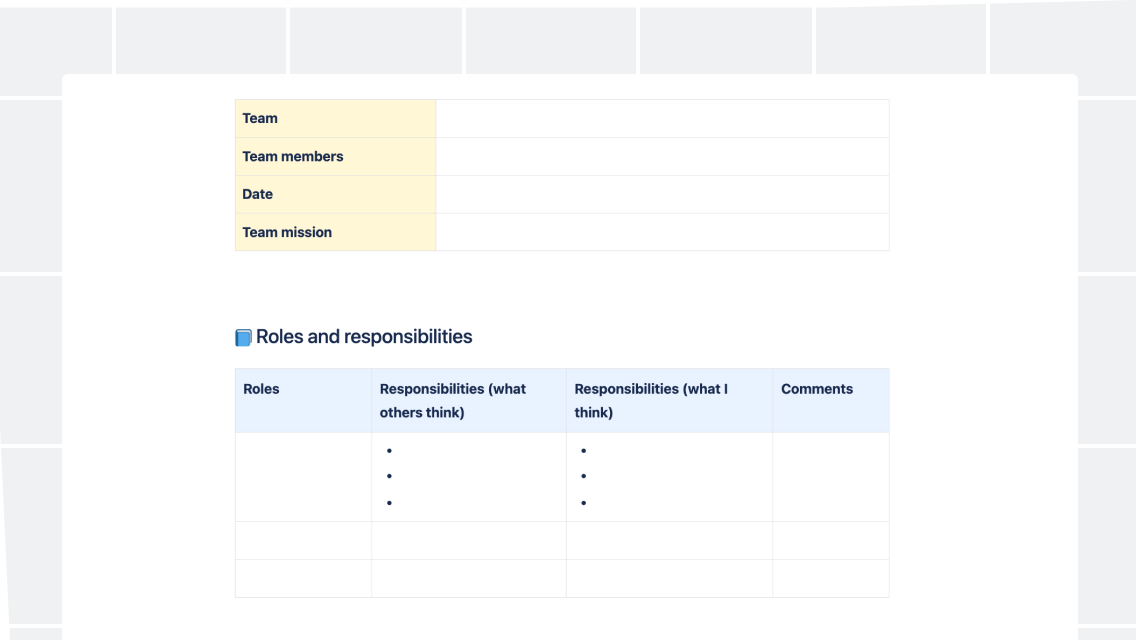Click the 'Roles' column header
The image size is (1136, 640).
coord(304,401)
